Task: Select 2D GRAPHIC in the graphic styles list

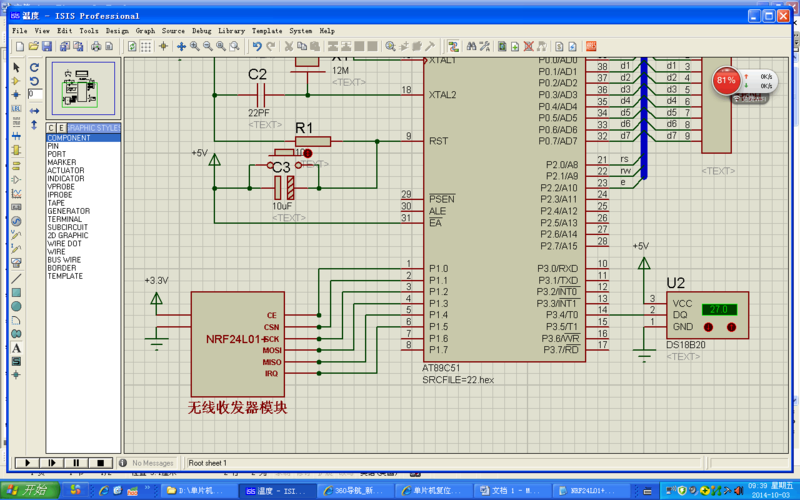Action: tap(84, 235)
